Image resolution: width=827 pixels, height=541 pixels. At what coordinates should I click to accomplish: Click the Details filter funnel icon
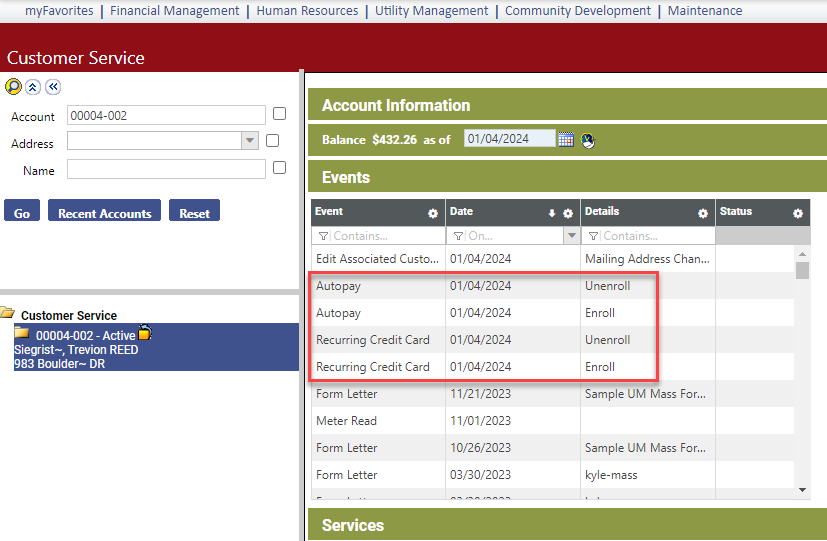pyautogui.click(x=593, y=236)
